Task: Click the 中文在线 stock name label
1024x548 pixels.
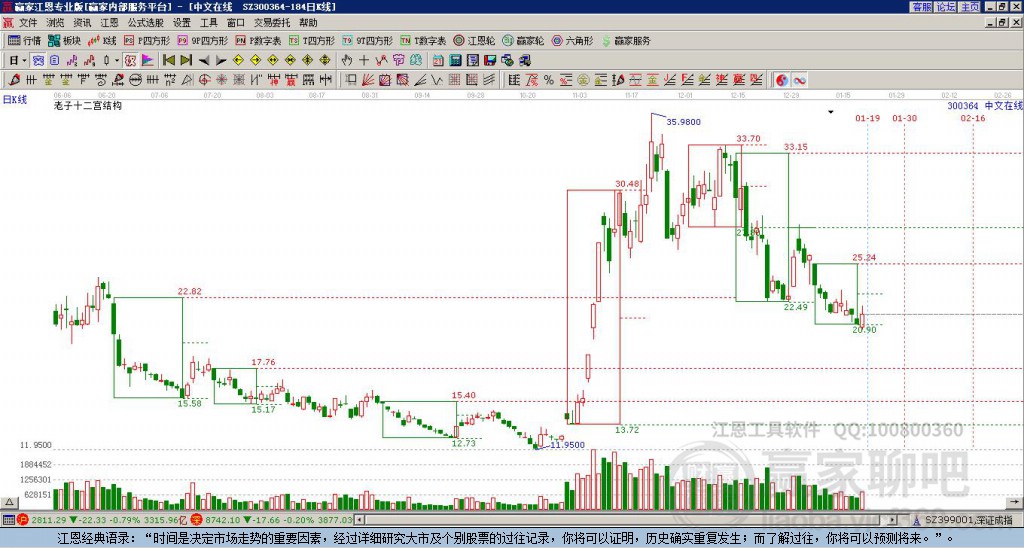Action: [x=1003, y=106]
